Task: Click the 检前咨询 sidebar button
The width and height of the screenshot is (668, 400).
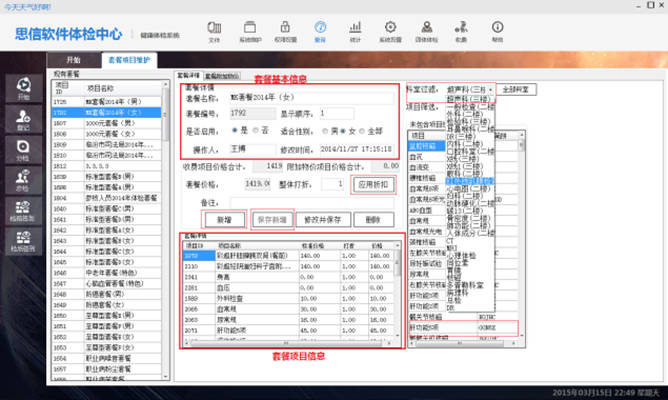Action: 24,210
